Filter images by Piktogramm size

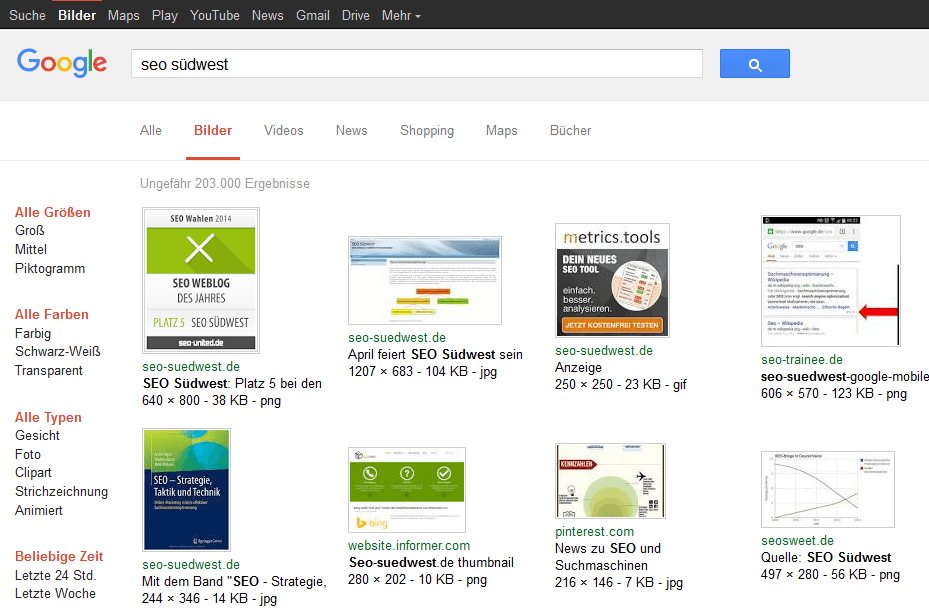click(x=50, y=268)
